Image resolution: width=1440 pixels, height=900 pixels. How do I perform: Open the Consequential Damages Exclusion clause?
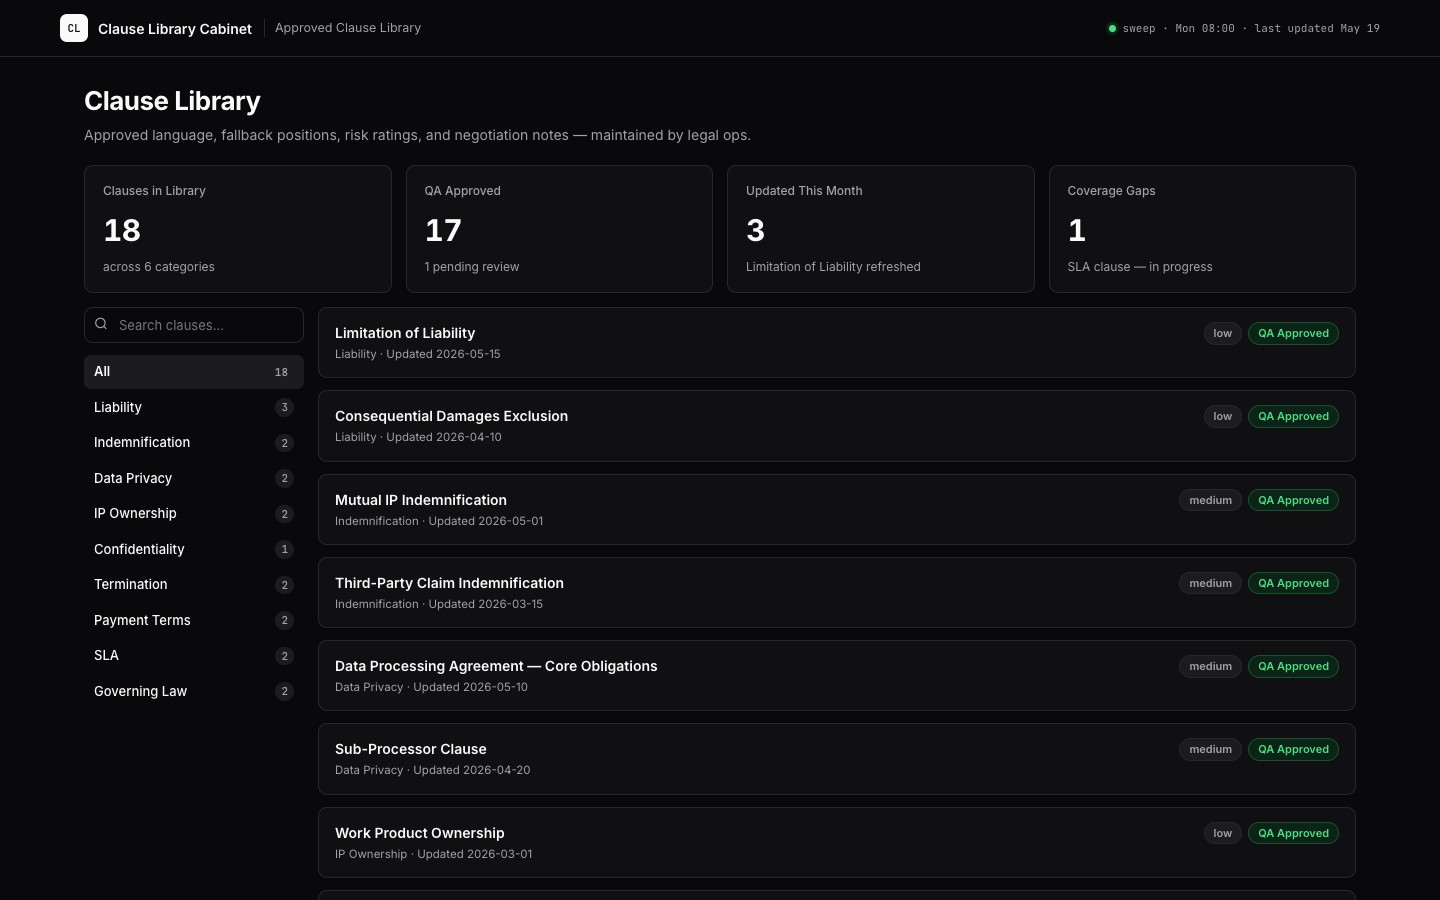(836, 426)
